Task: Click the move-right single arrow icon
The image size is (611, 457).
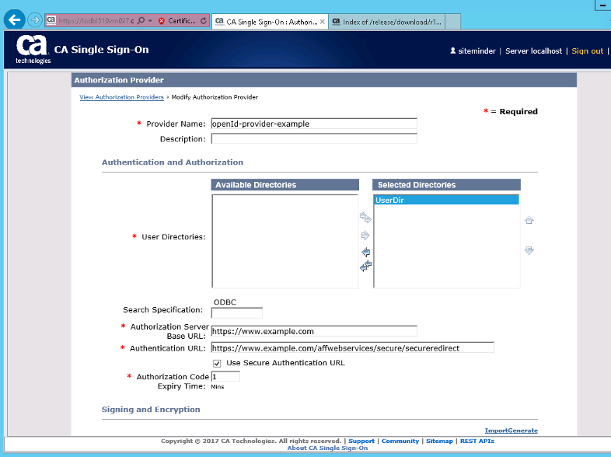Action: 365,235
